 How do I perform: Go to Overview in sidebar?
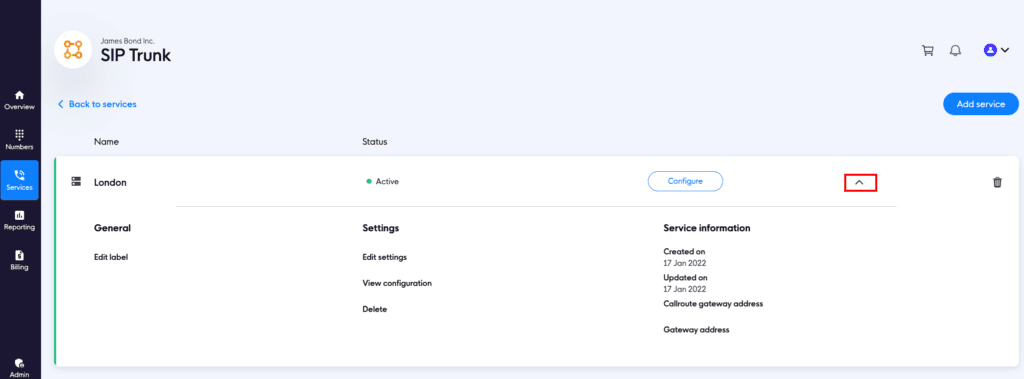pos(20,101)
